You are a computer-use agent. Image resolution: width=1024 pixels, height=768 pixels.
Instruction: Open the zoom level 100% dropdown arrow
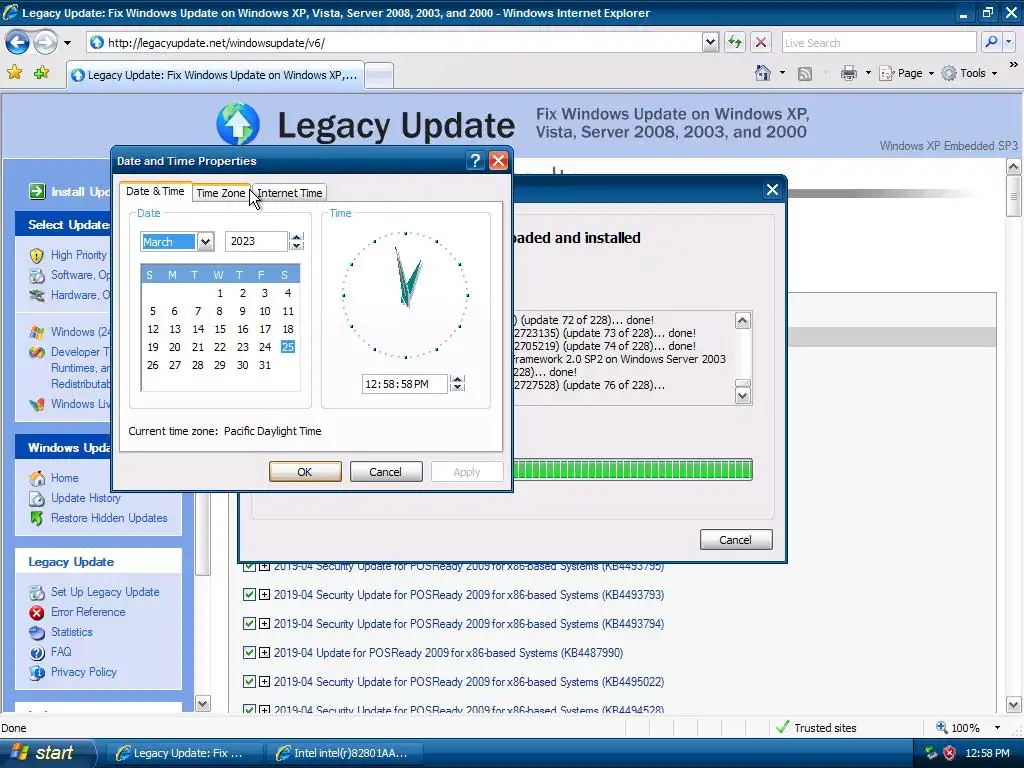pyautogui.click(x=997, y=728)
